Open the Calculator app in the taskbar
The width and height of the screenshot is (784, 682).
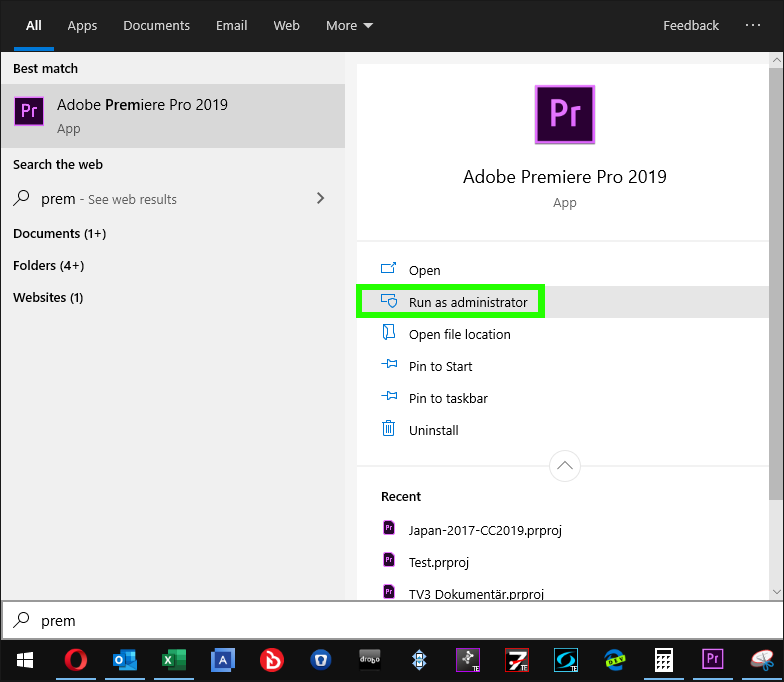point(663,660)
